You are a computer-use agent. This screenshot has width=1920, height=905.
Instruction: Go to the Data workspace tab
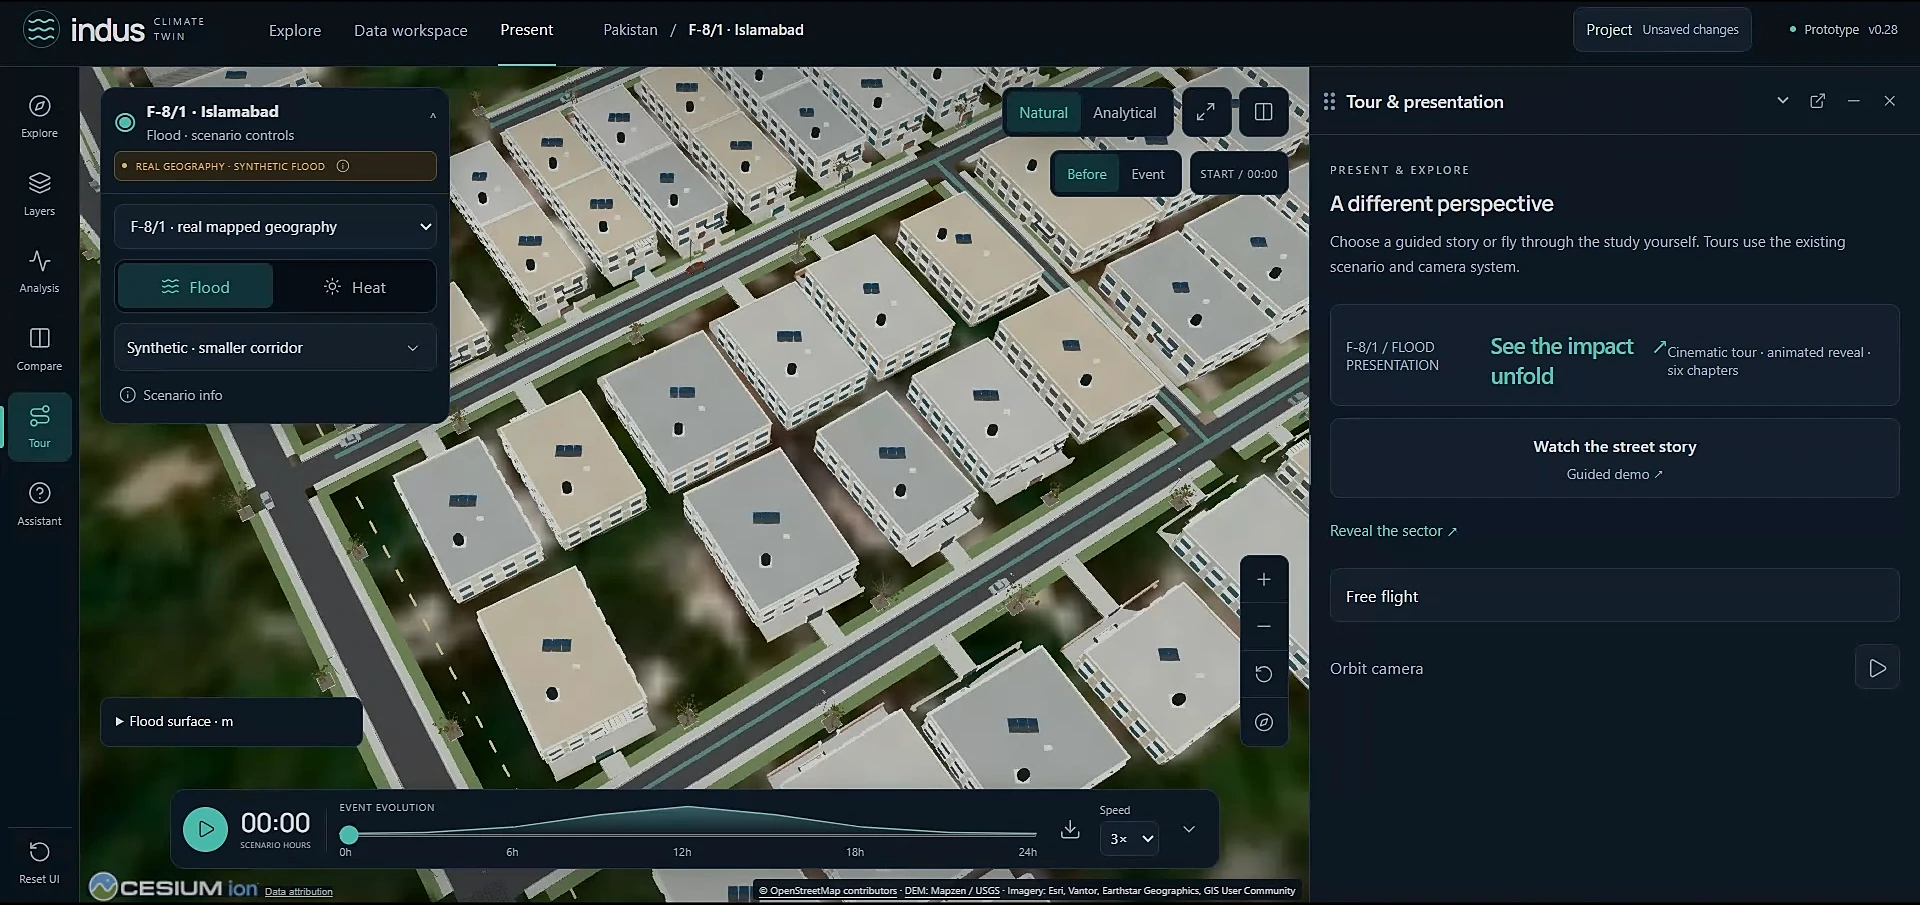411,30
